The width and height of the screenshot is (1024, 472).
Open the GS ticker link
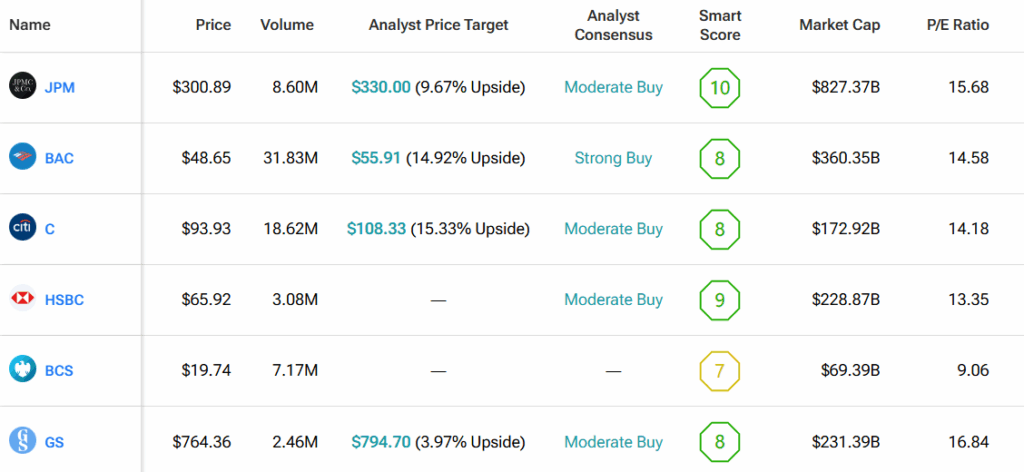click(x=56, y=442)
